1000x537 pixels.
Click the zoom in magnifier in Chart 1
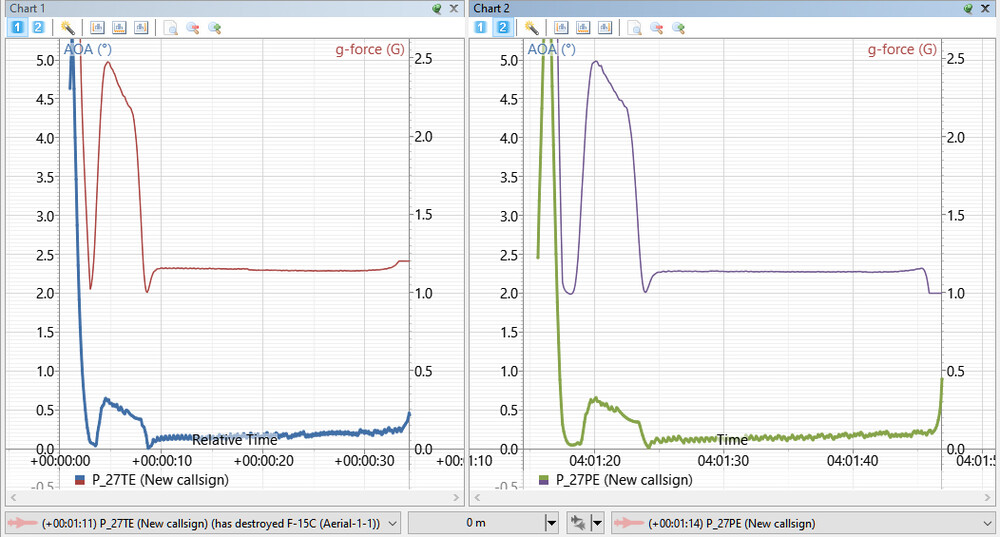[x=215, y=27]
